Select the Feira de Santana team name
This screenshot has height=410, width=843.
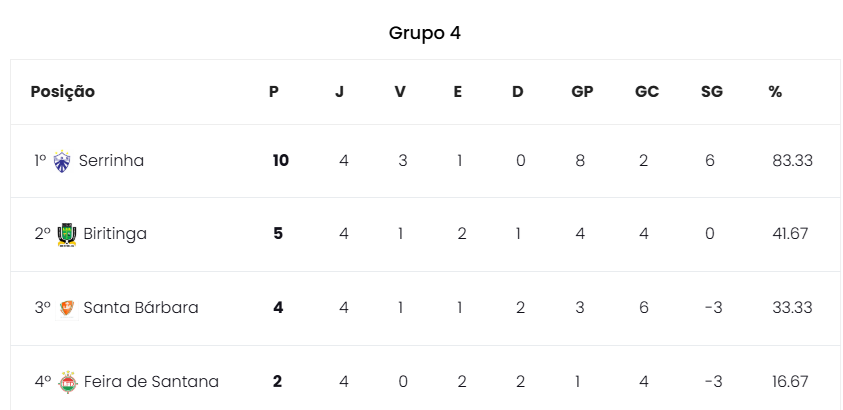tap(151, 382)
